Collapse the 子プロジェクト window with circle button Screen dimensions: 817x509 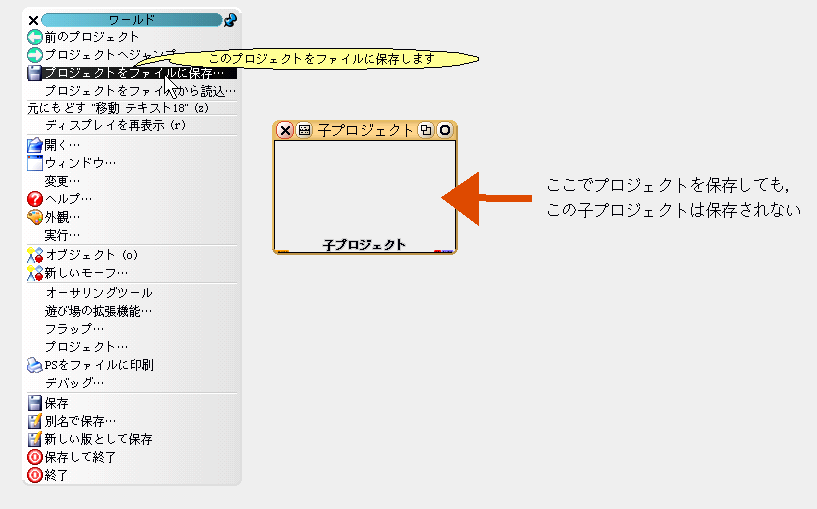(445, 130)
